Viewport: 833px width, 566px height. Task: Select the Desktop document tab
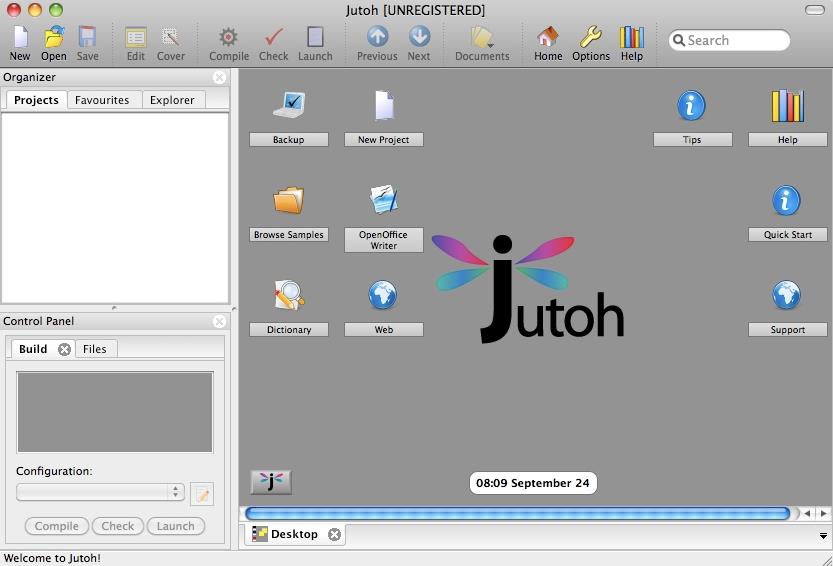294,534
